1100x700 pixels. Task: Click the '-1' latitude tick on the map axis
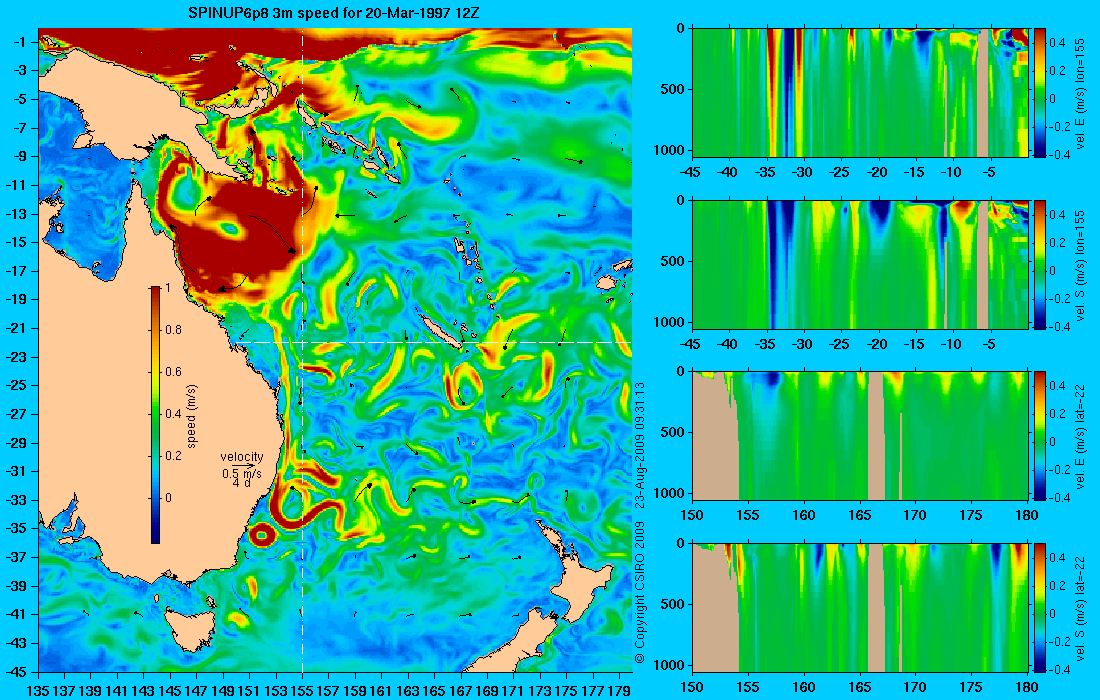tap(21, 42)
